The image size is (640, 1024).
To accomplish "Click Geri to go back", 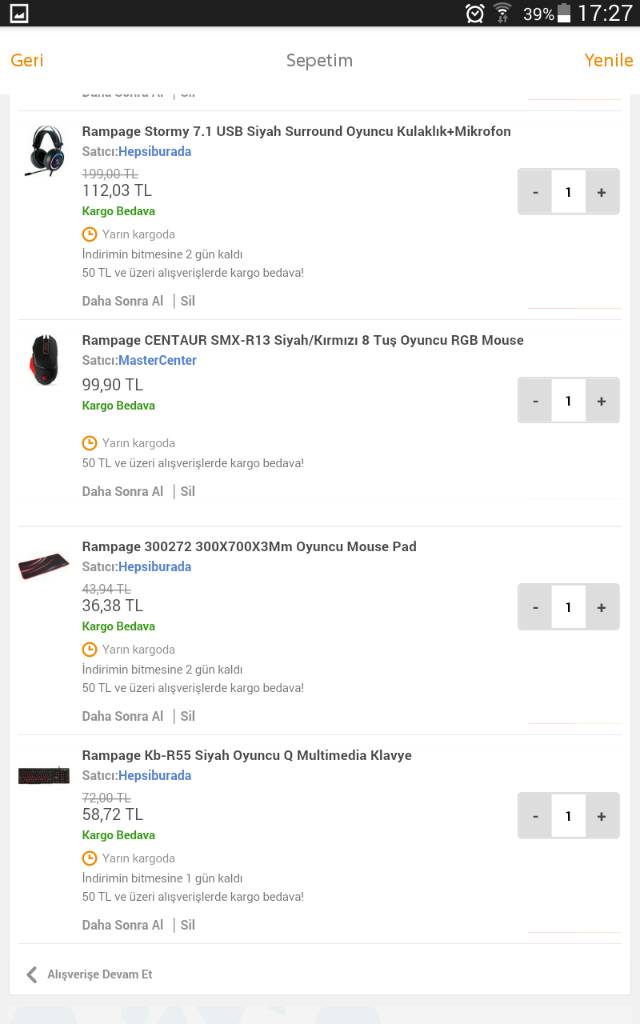I will tap(27, 60).
